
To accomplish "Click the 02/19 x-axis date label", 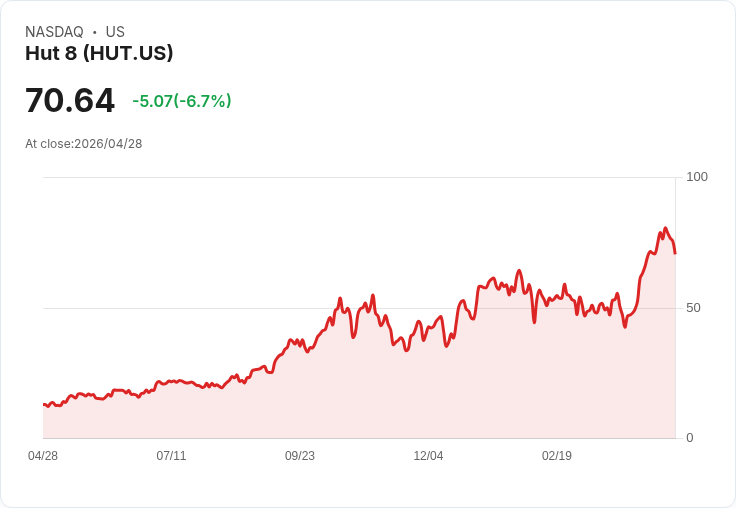I will click(x=557, y=456).
